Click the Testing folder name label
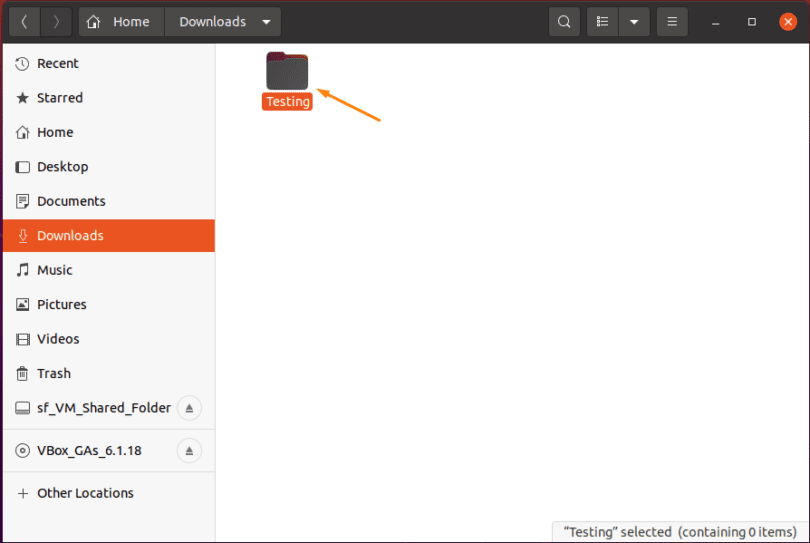The width and height of the screenshot is (810, 543). coord(288,101)
